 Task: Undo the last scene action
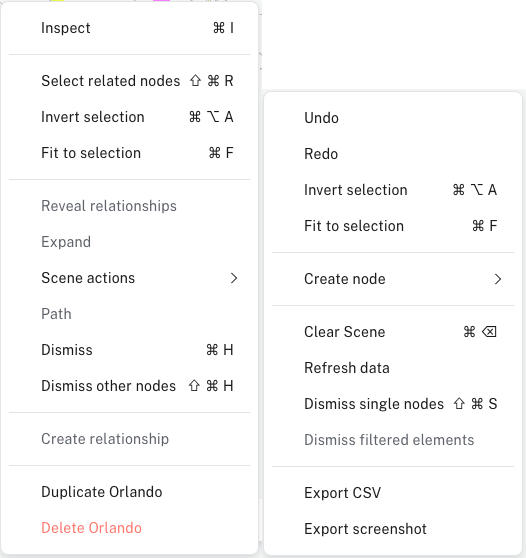pyautogui.click(x=393, y=118)
